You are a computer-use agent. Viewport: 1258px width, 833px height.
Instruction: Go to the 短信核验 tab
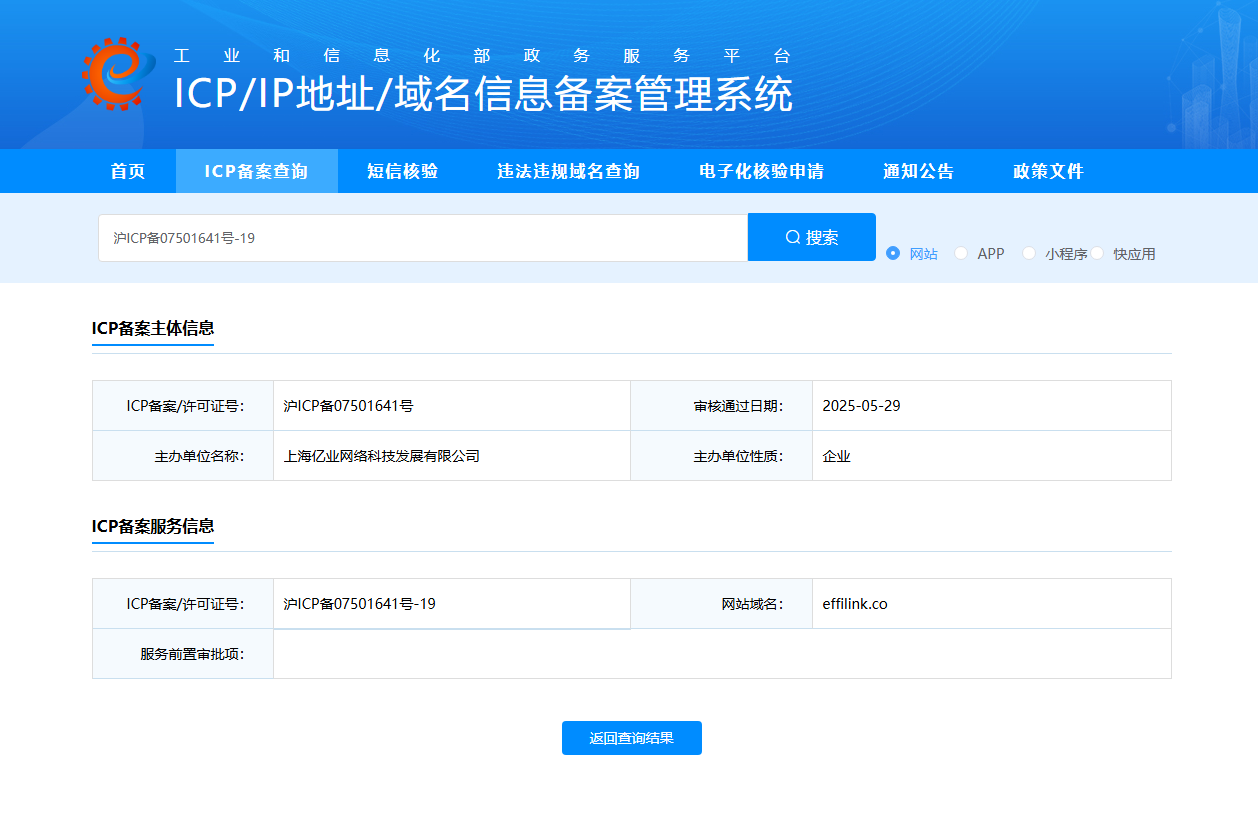[x=403, y=171]
